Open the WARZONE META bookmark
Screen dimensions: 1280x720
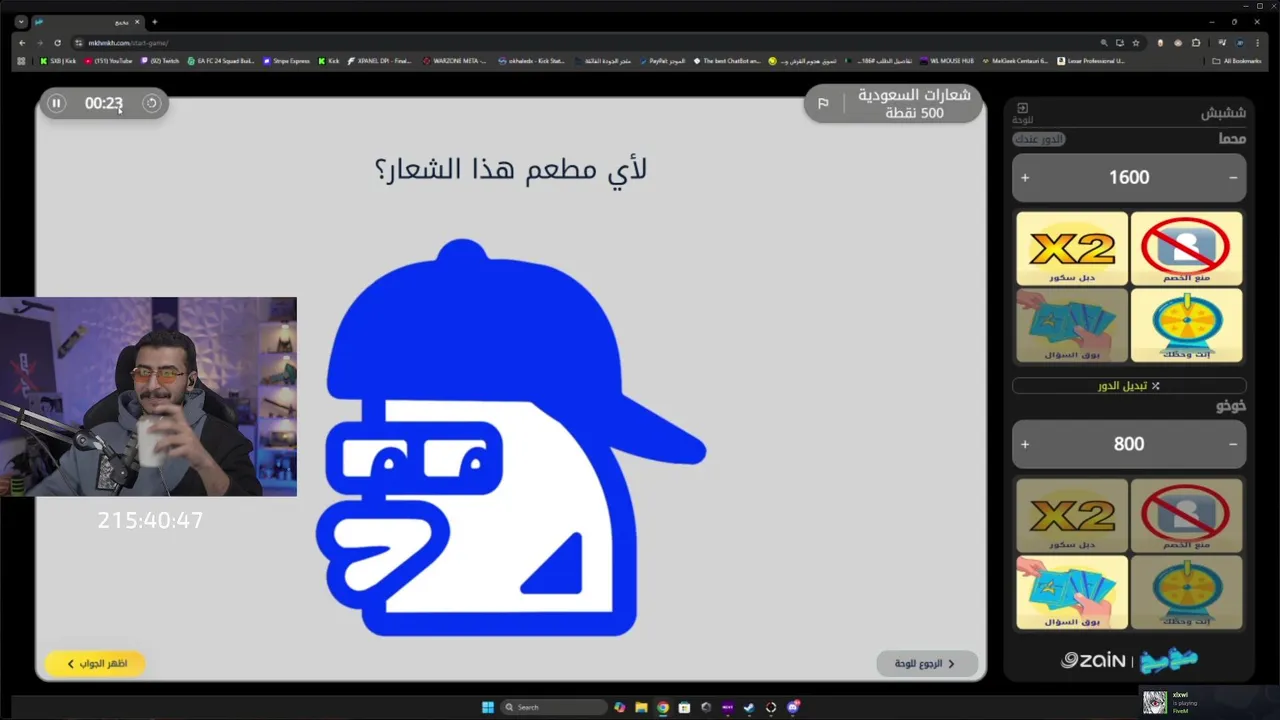(x=455, y=61)
